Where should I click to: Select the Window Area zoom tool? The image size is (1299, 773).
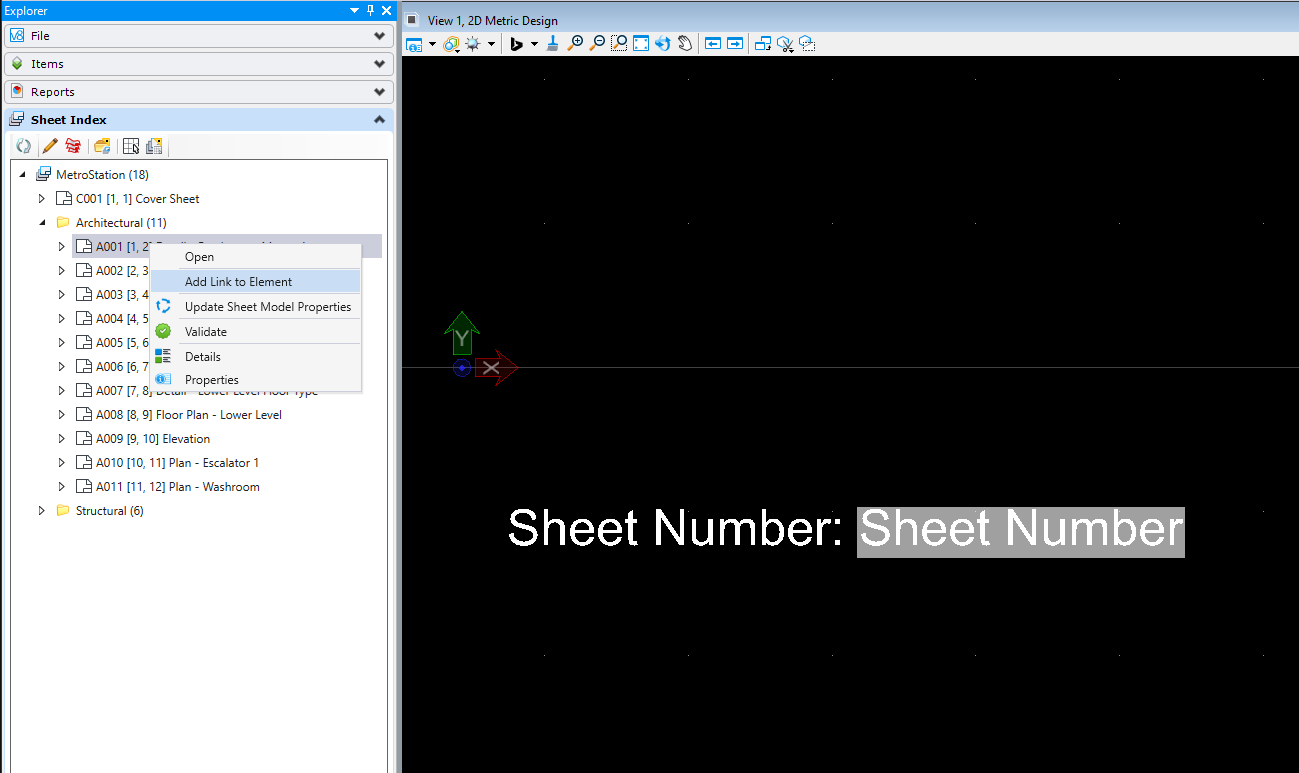point(619,44)
